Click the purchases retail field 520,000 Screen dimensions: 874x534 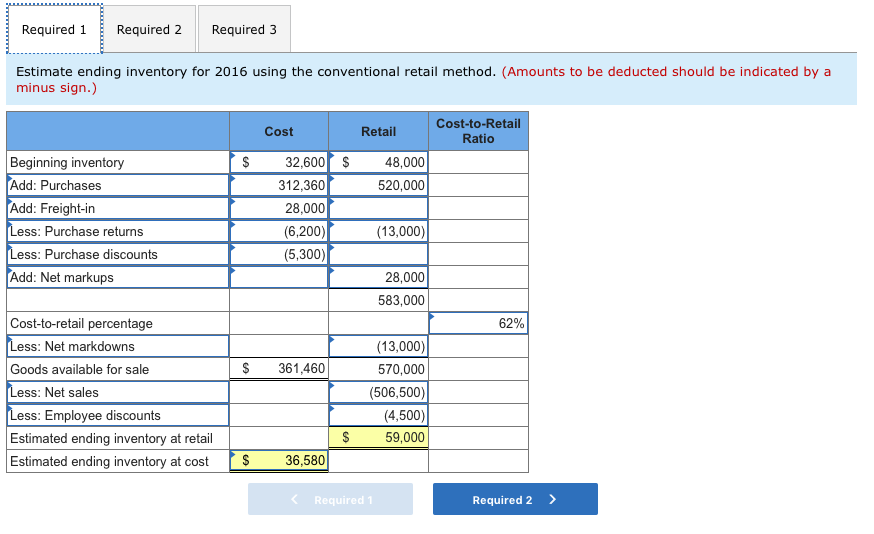[x=378, y=185]
